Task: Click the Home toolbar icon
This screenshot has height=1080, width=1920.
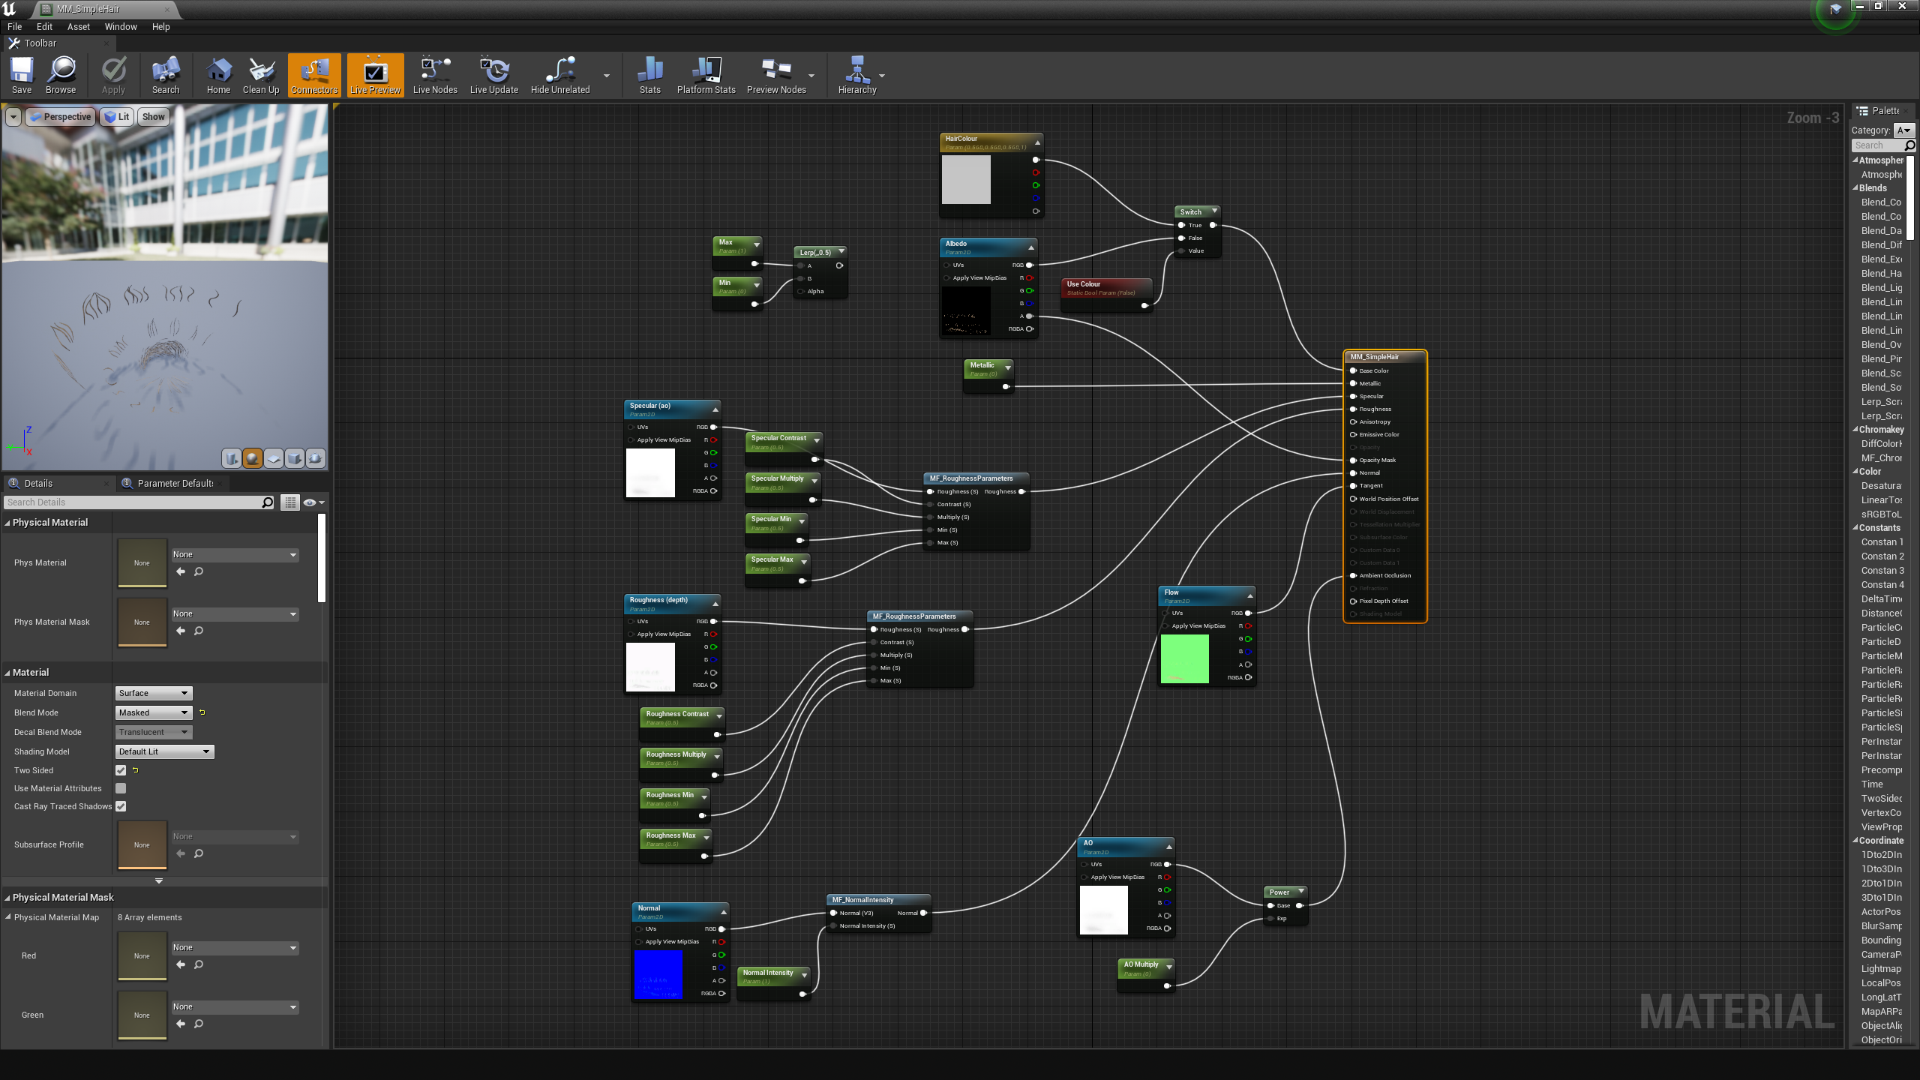Action: (x=218, y=71)
